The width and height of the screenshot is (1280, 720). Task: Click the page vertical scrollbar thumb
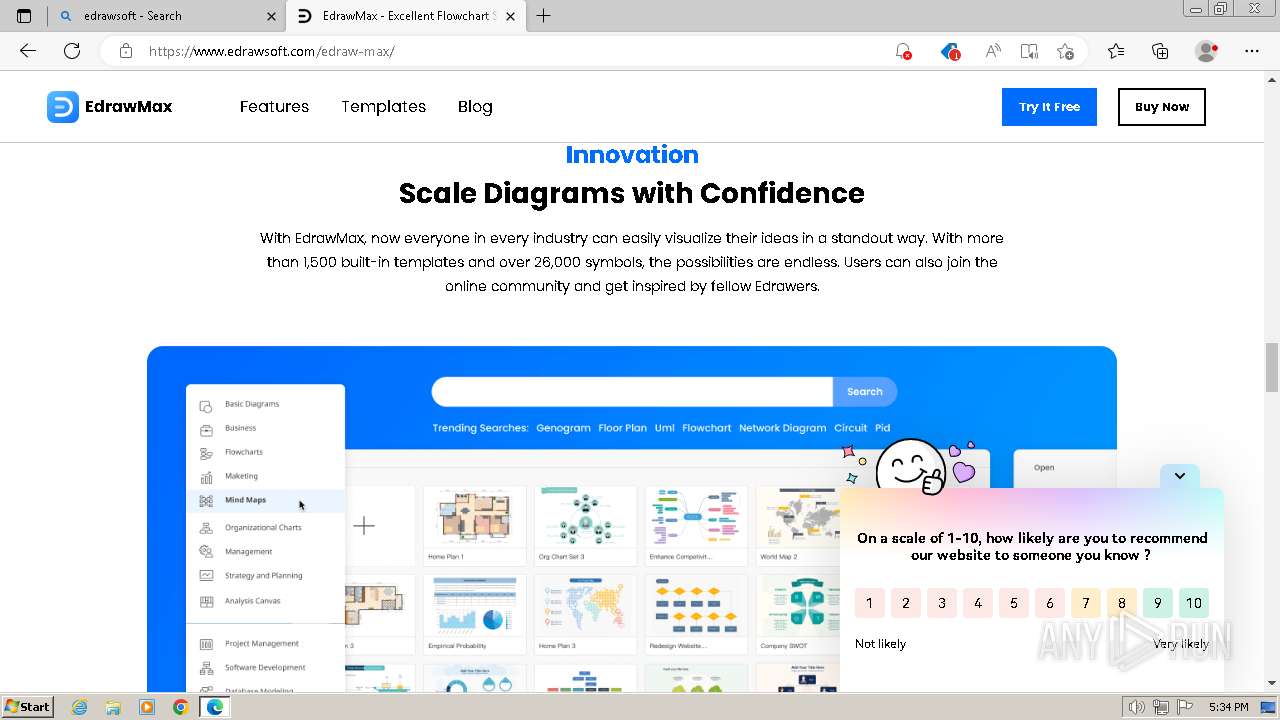[1272, 367]
